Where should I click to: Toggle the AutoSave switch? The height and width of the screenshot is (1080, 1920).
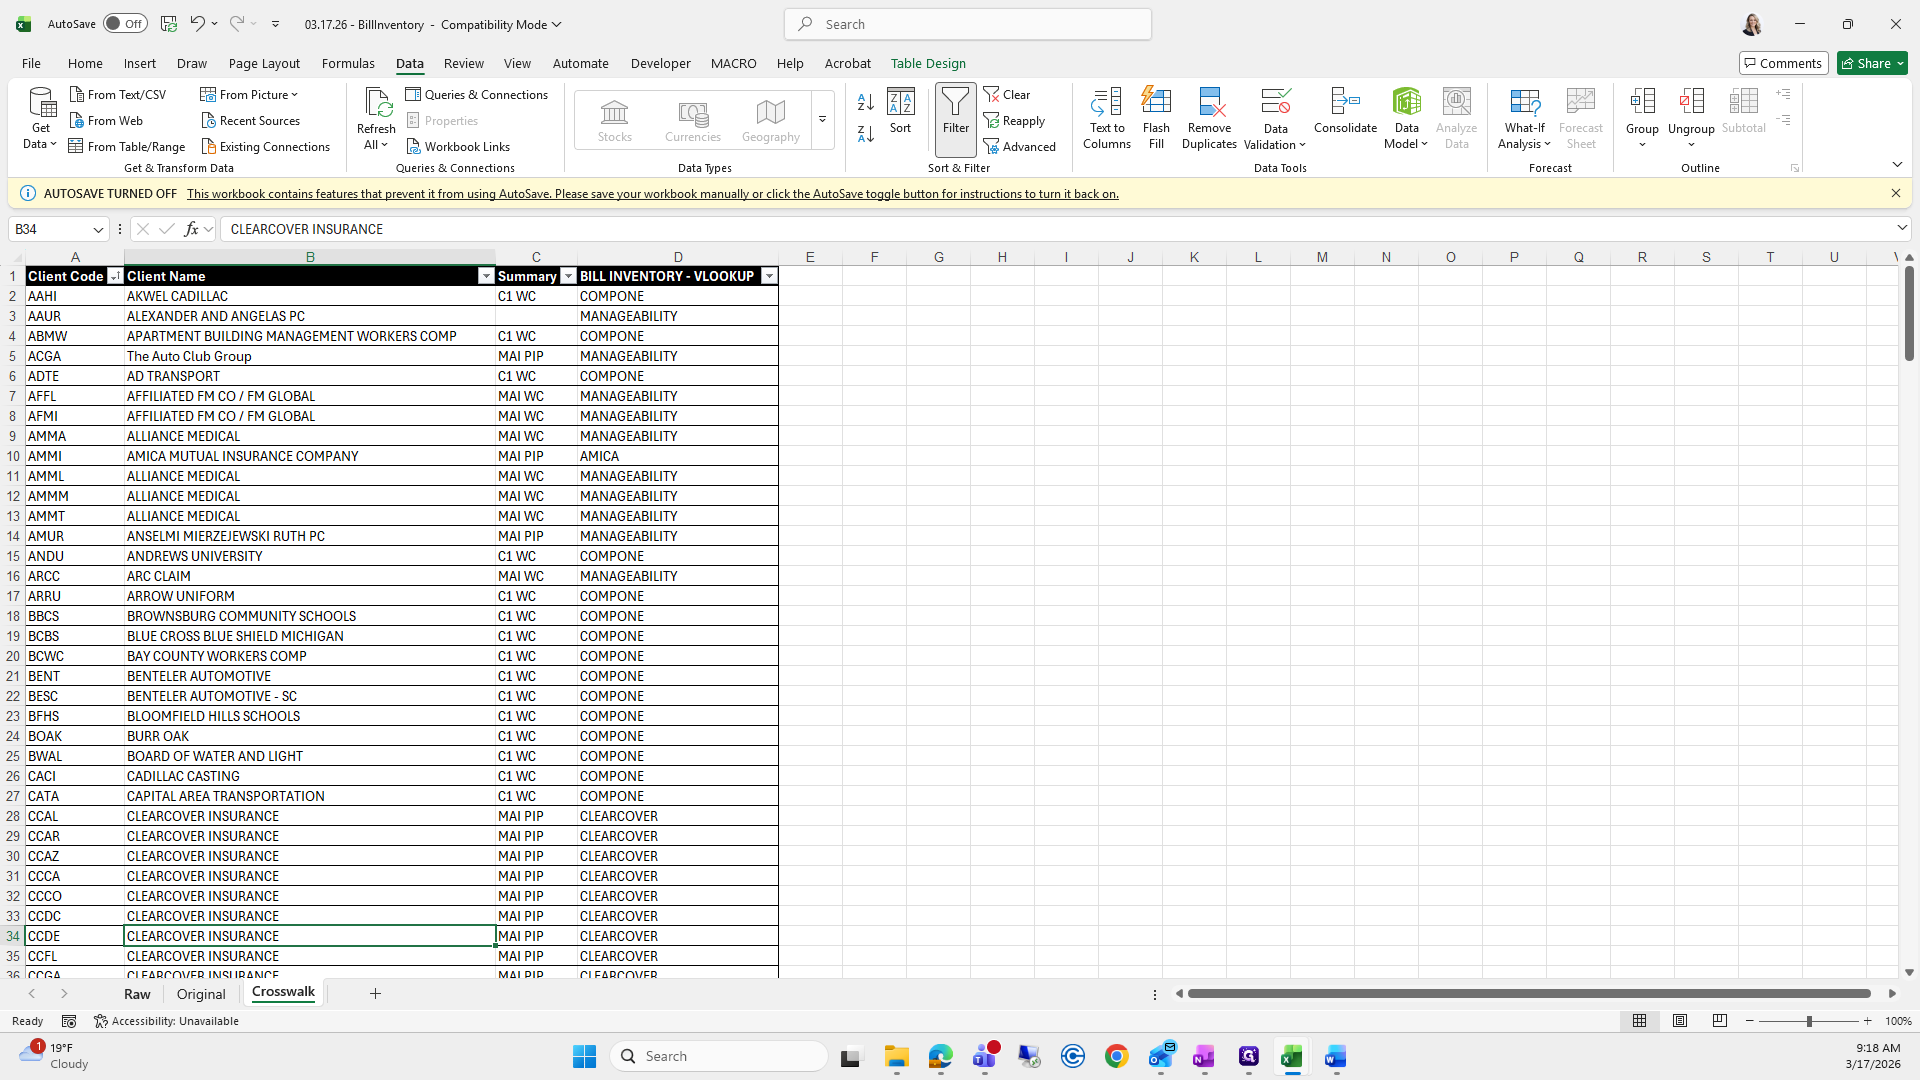click(125, 24)
